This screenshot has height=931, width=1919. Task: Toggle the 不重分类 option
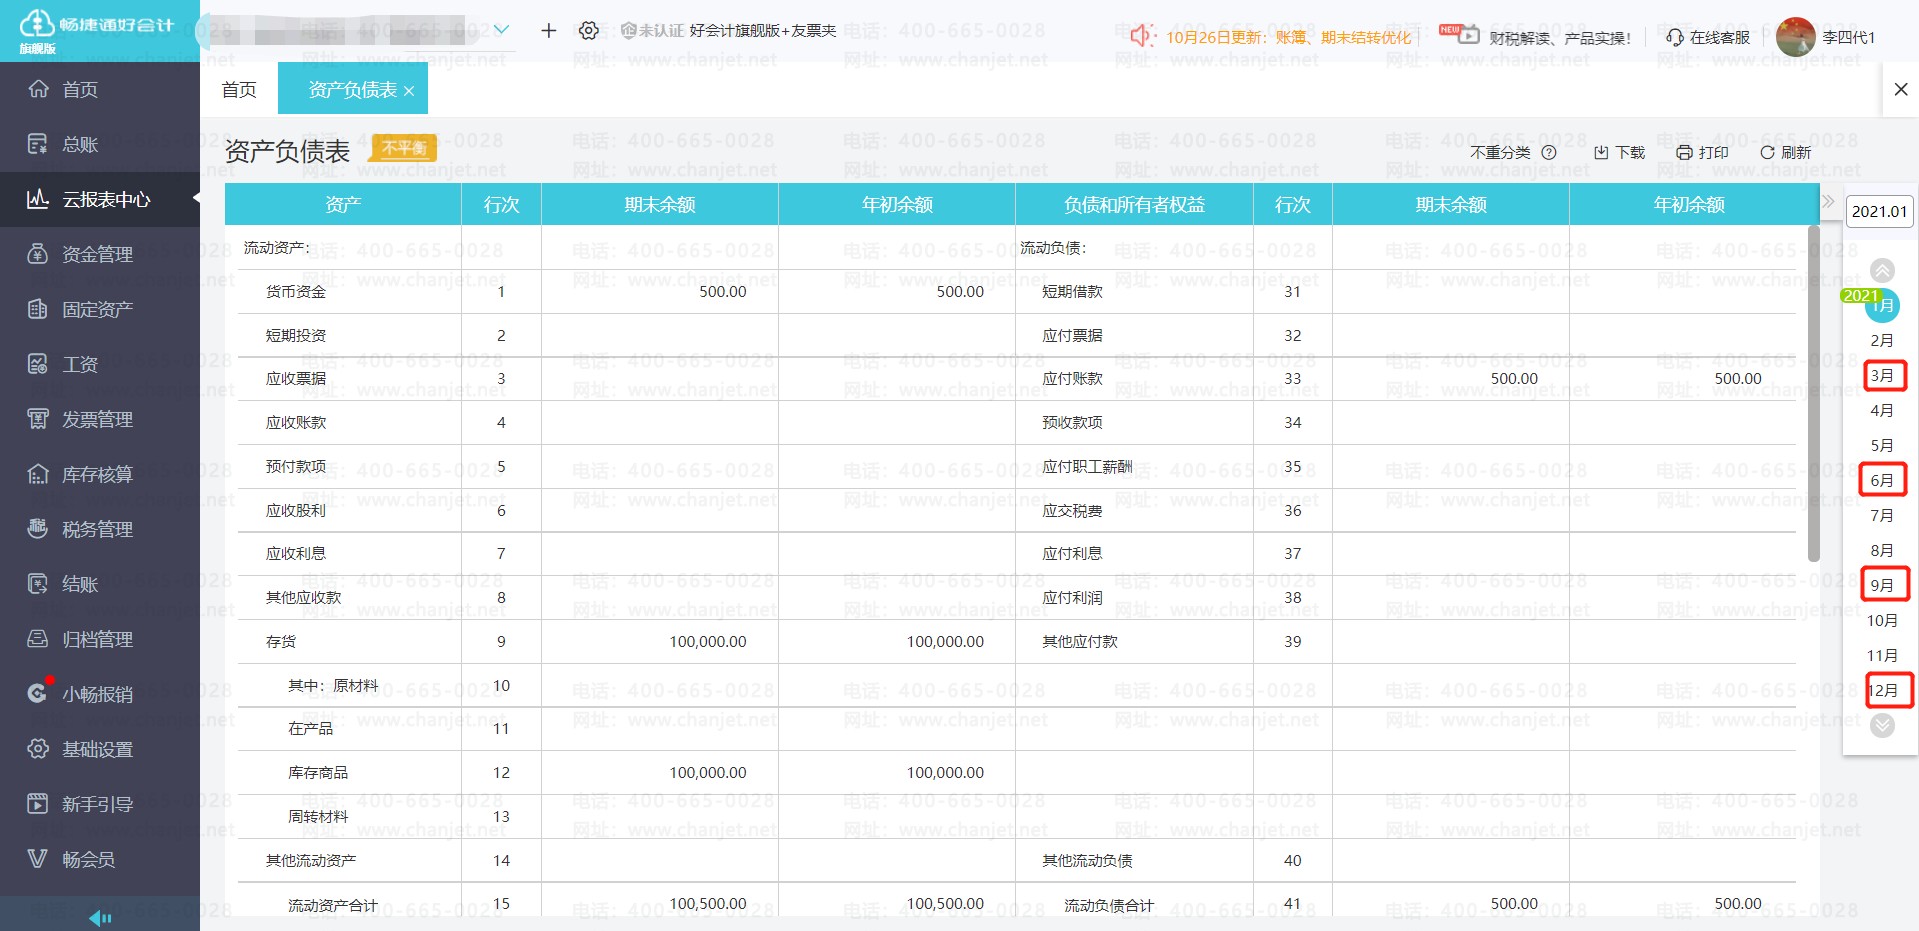pos(1500,152)
